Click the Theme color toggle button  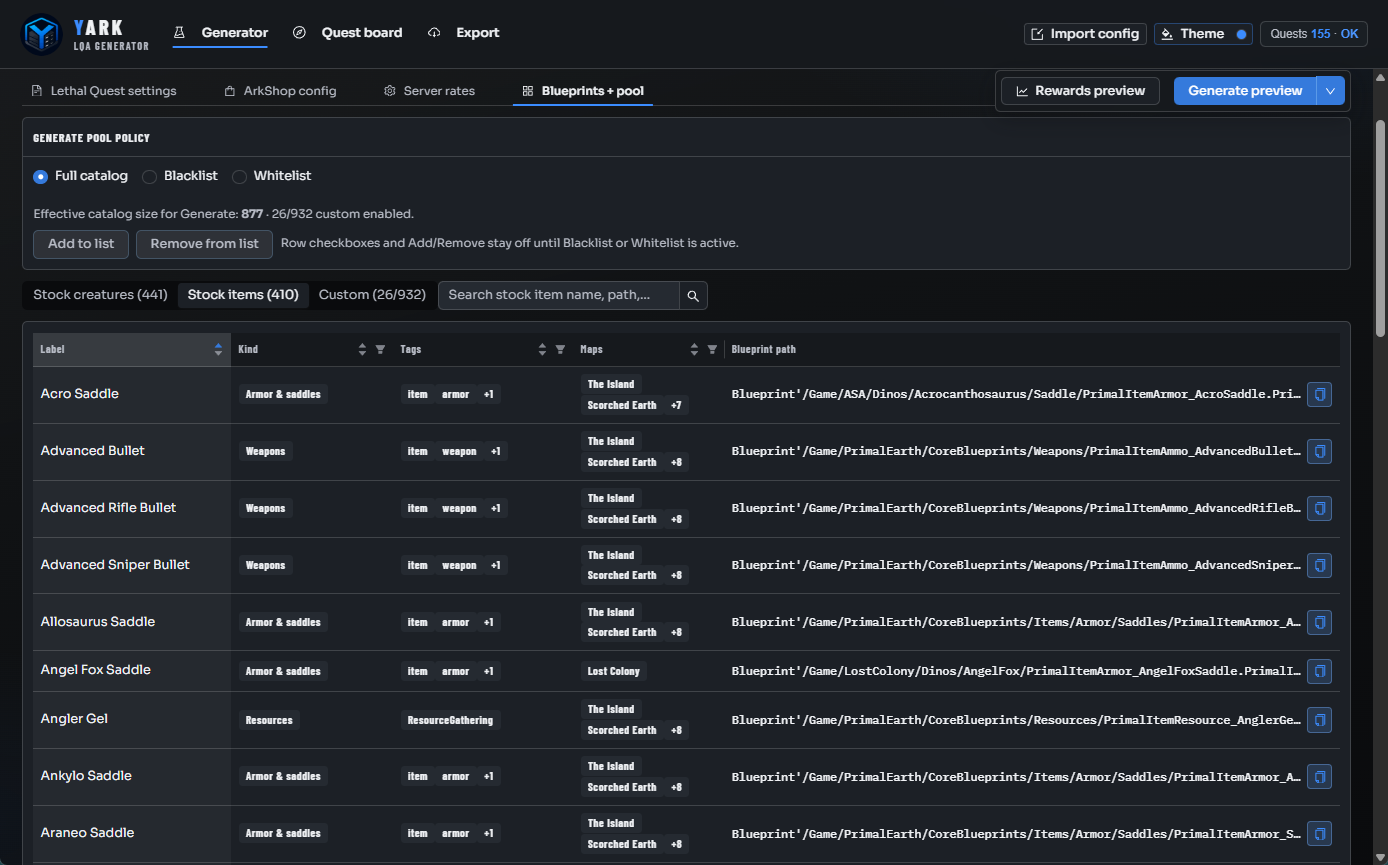1203,34
